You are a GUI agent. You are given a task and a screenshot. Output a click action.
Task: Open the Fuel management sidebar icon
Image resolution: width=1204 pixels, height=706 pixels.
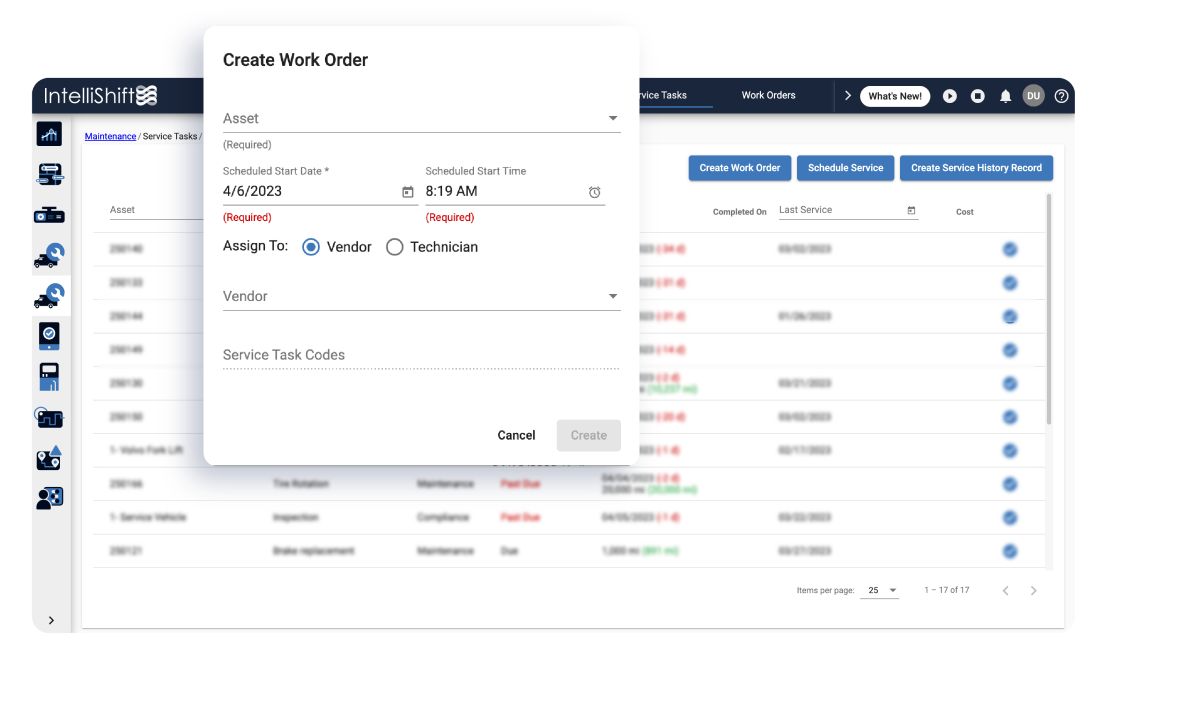49,376
